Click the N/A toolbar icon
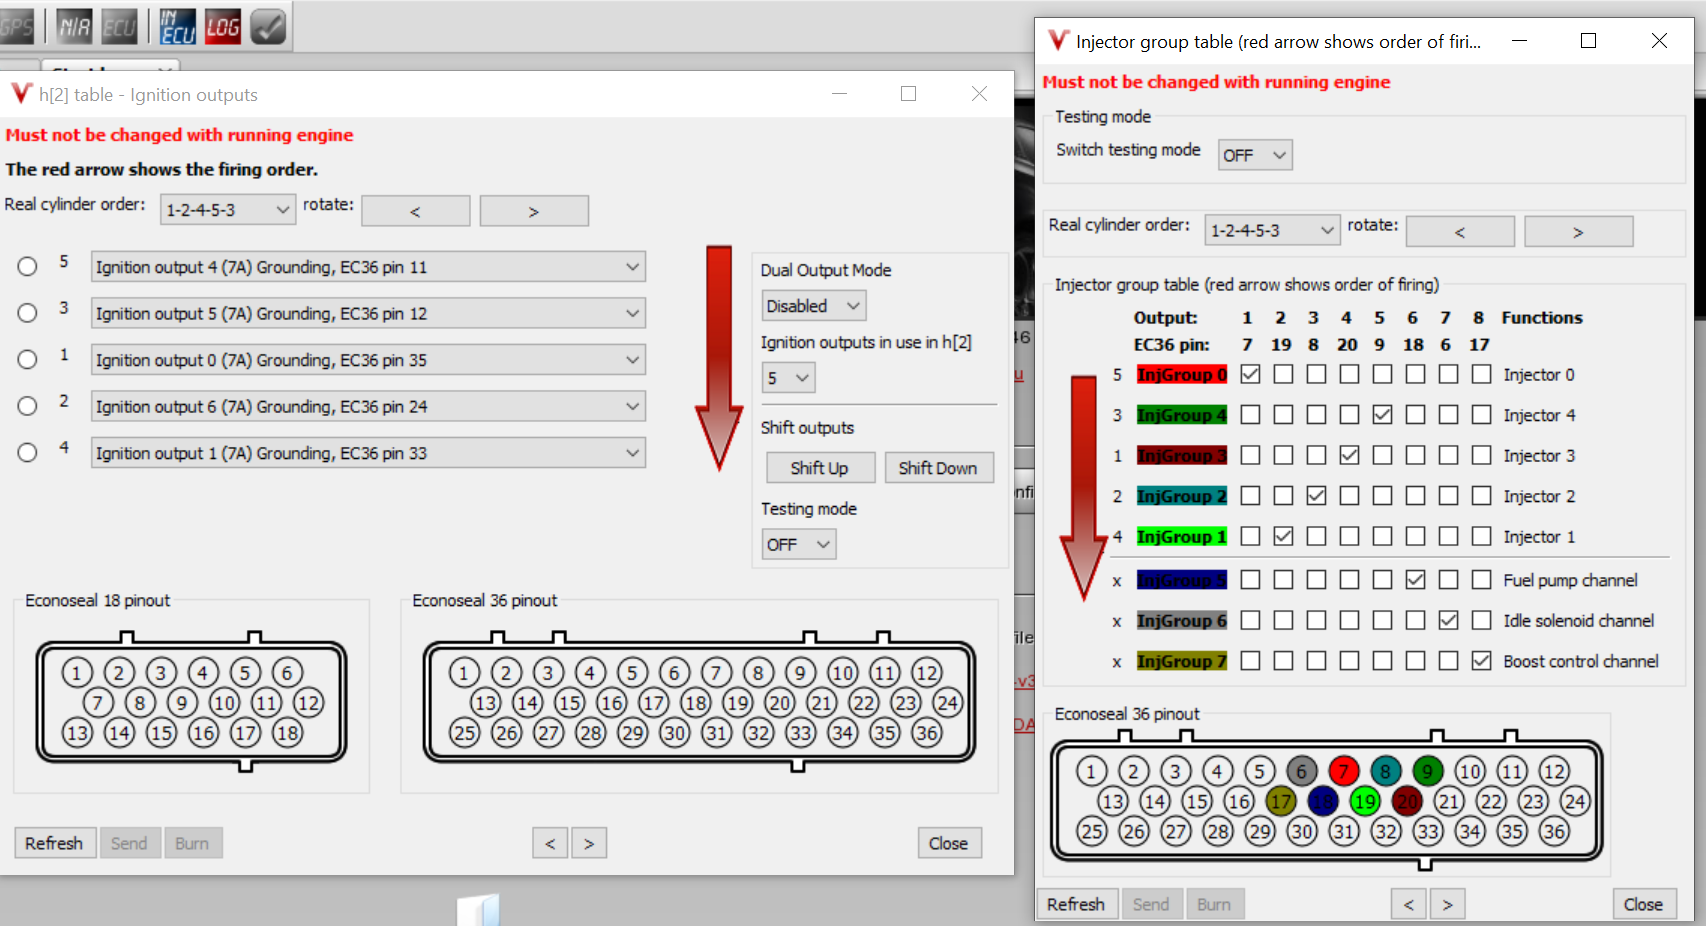This screenshot has height=926, width=1706. tap(74, 27)
